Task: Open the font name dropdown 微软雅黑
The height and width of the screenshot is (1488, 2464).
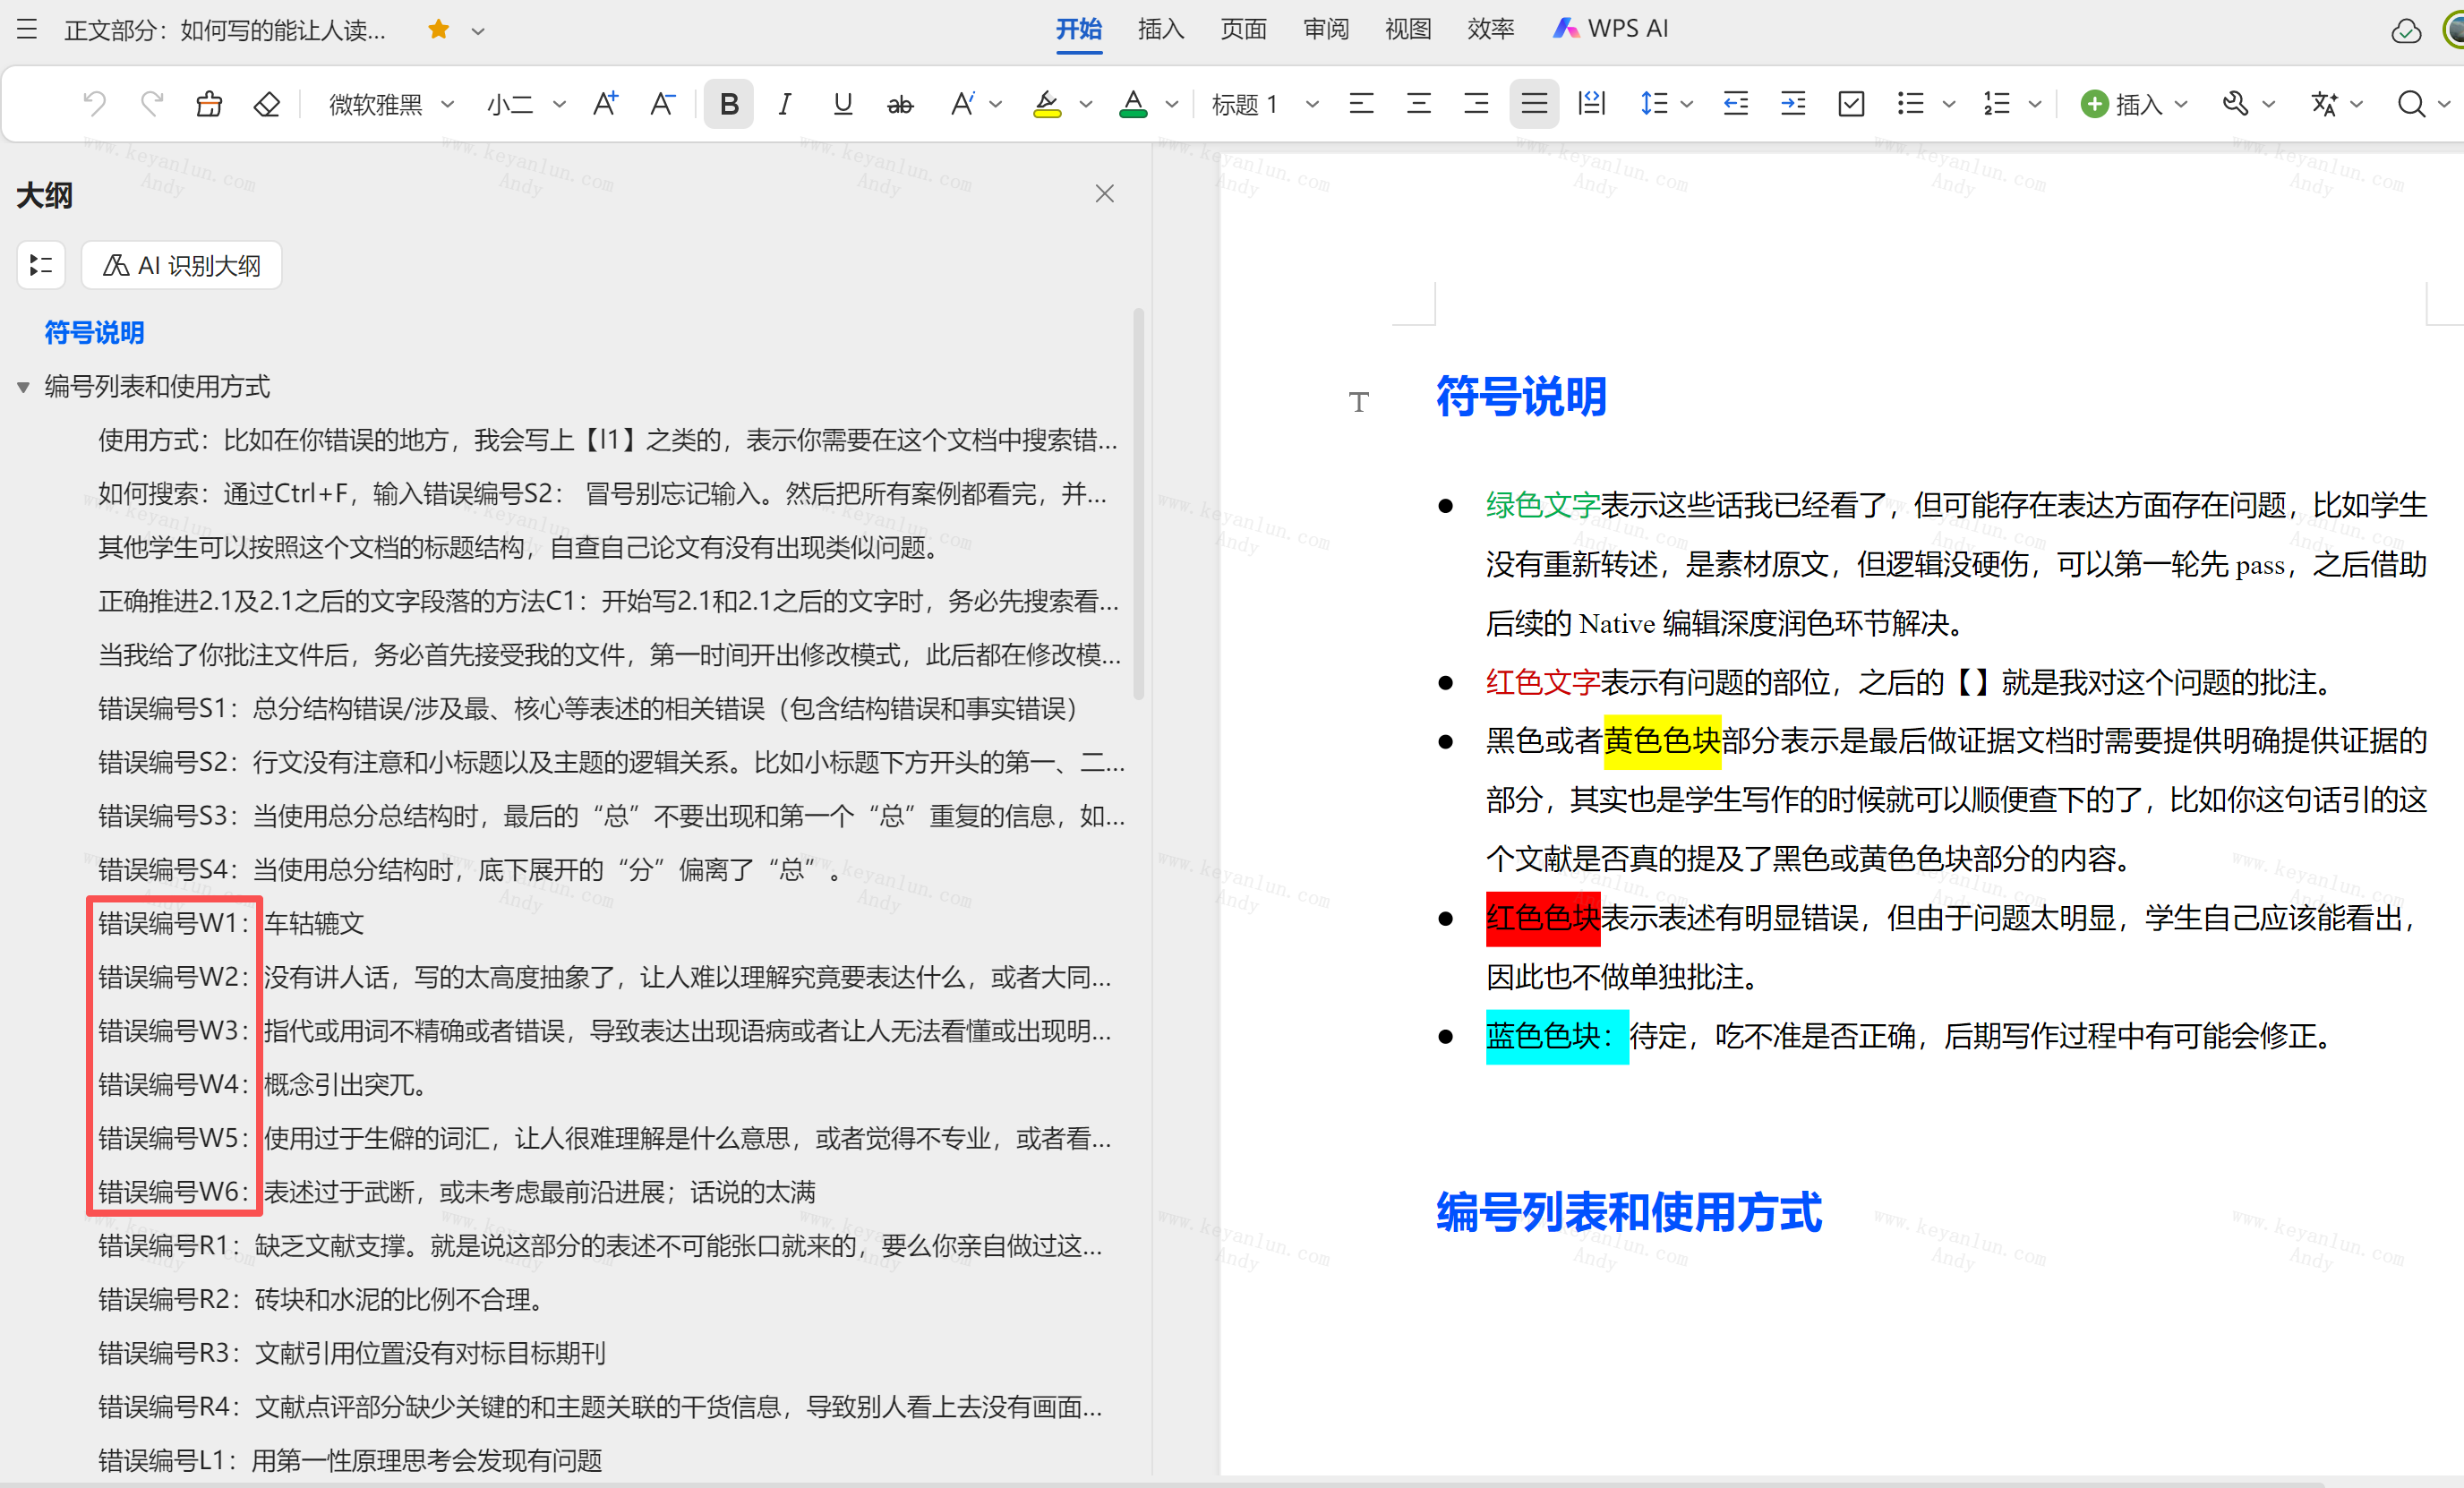Action: click(391, 104)
